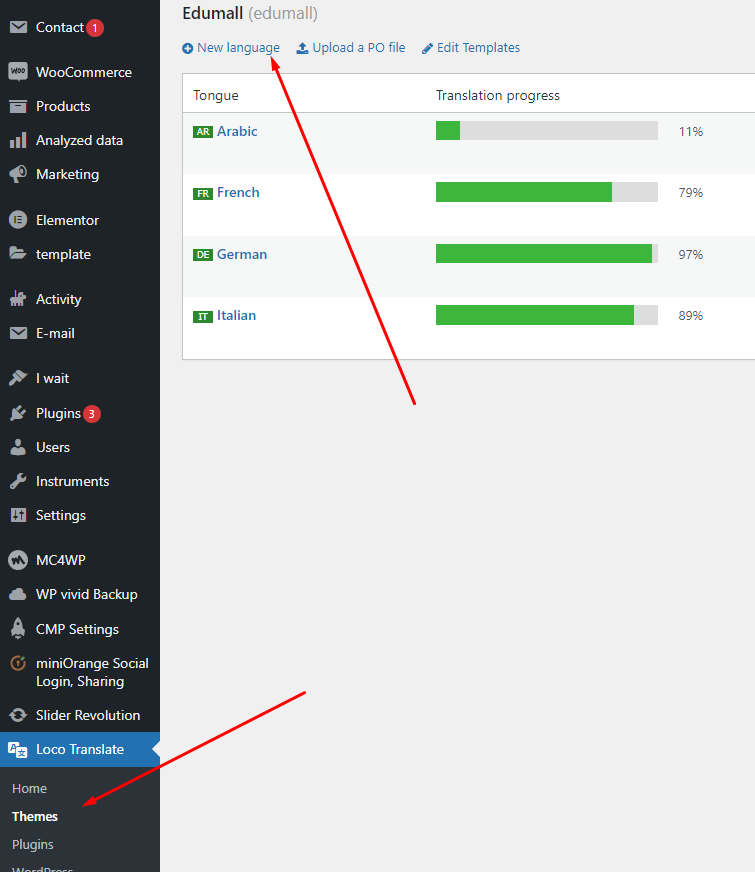Viewport: 755px width, 872px height.
Task: Click the Users person icon
Action: (18, 447)
